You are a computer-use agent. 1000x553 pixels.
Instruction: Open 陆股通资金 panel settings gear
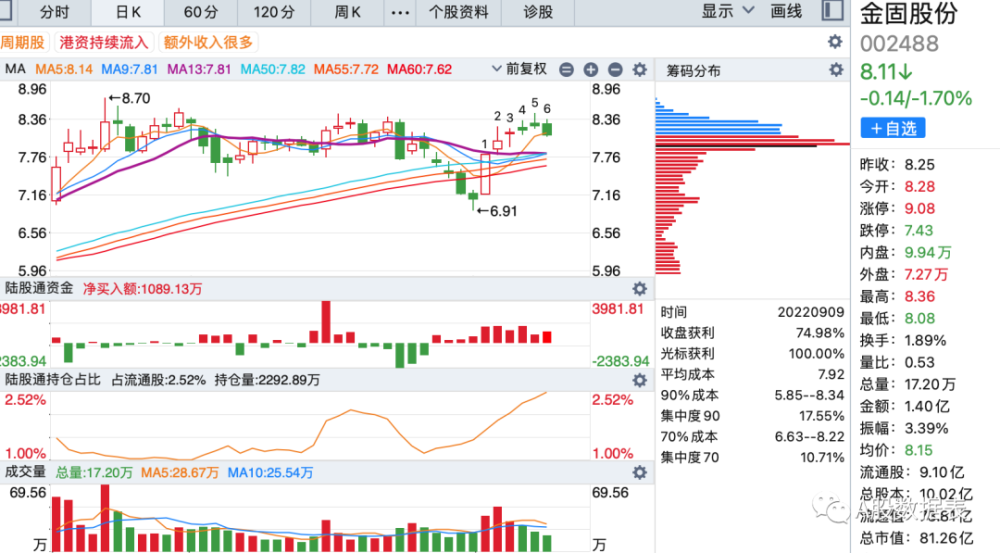coord(640,288)
